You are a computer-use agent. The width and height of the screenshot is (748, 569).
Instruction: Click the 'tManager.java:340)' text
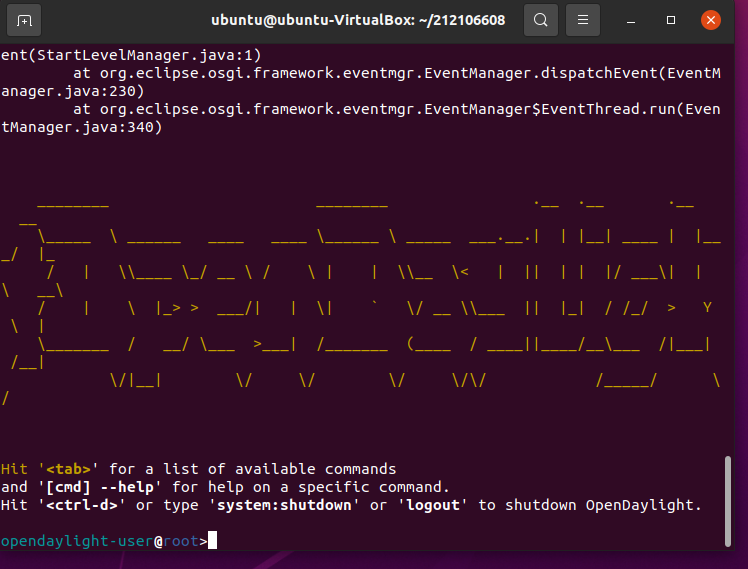coord(82,127)
